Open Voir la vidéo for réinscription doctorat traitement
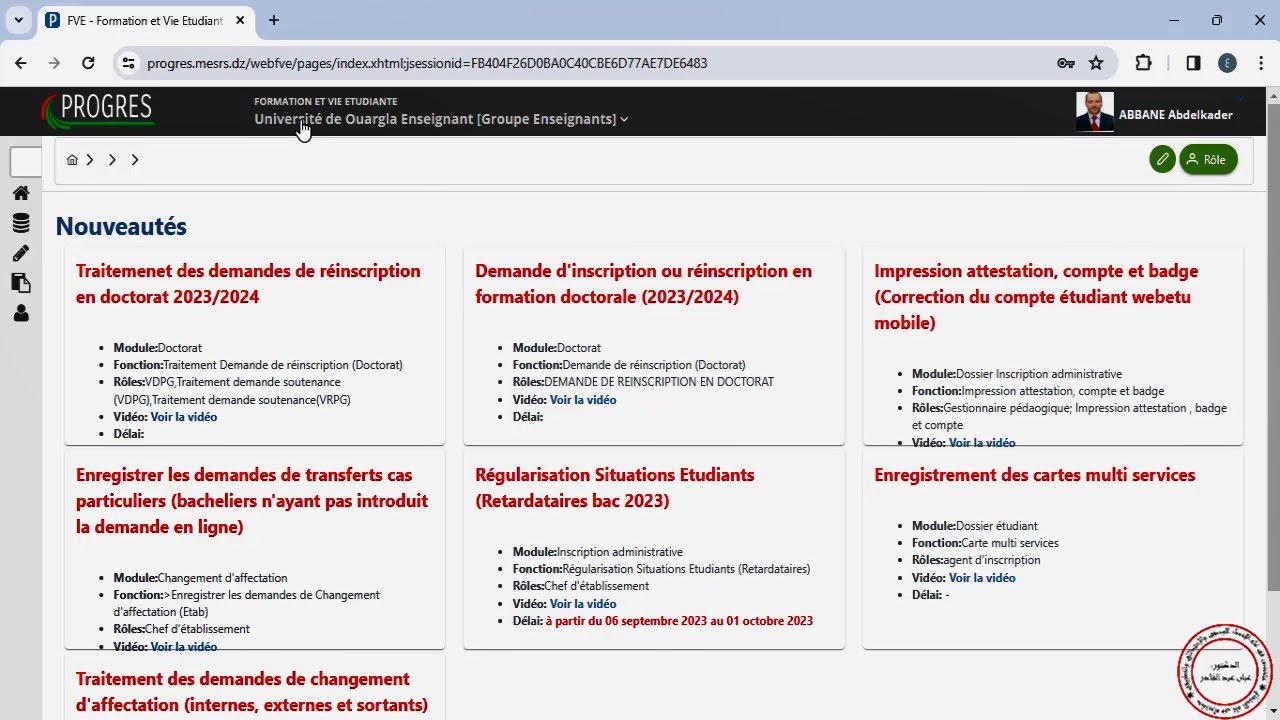The image size is (1280, 720). click(183, 417)
